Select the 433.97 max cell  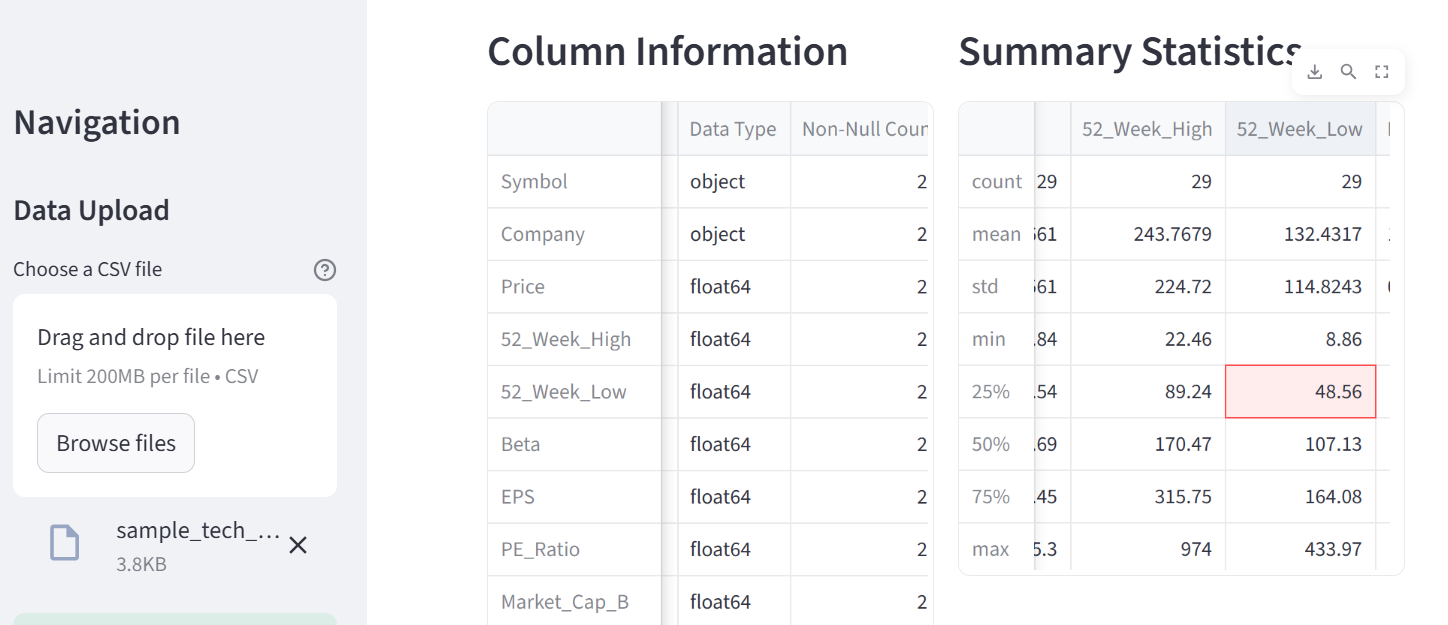point(1300,549)
